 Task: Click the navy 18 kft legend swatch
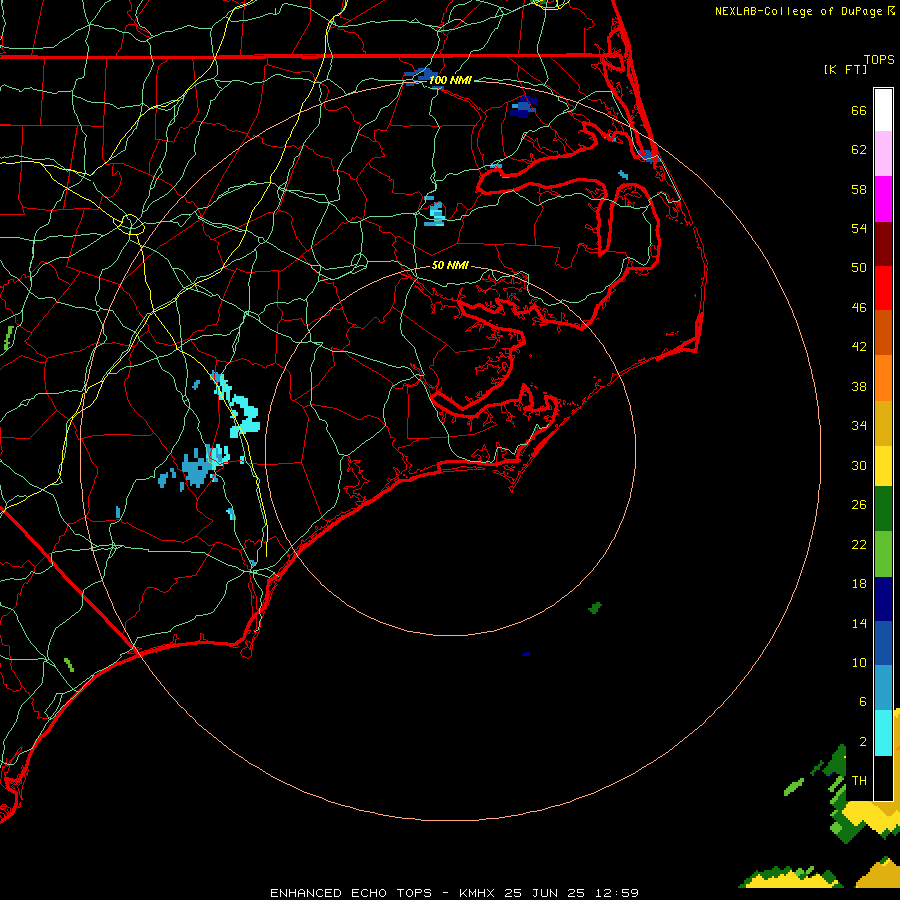click(883, 599)
